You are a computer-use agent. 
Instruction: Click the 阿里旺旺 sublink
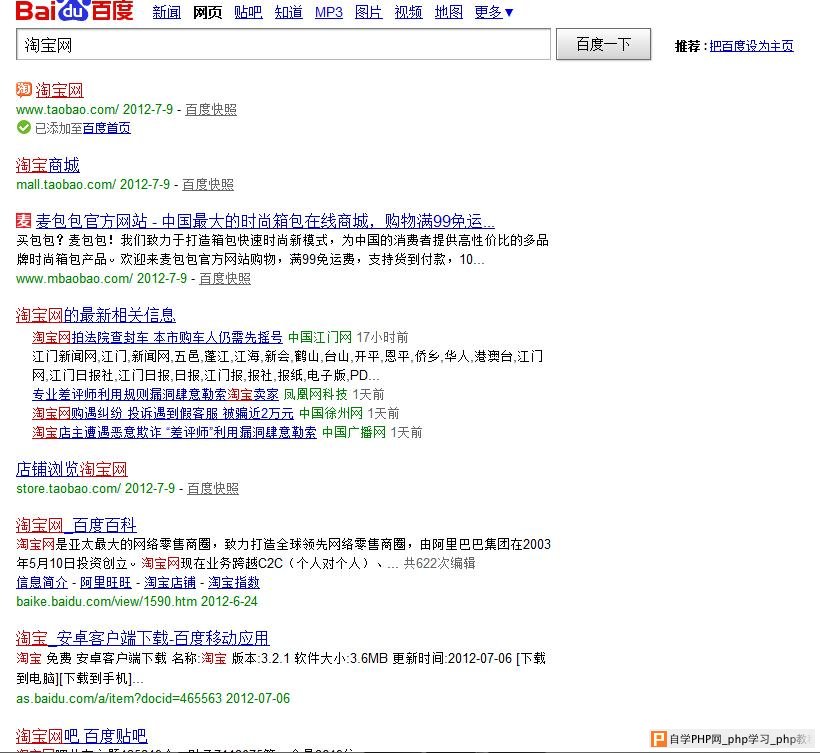point(106,583)
